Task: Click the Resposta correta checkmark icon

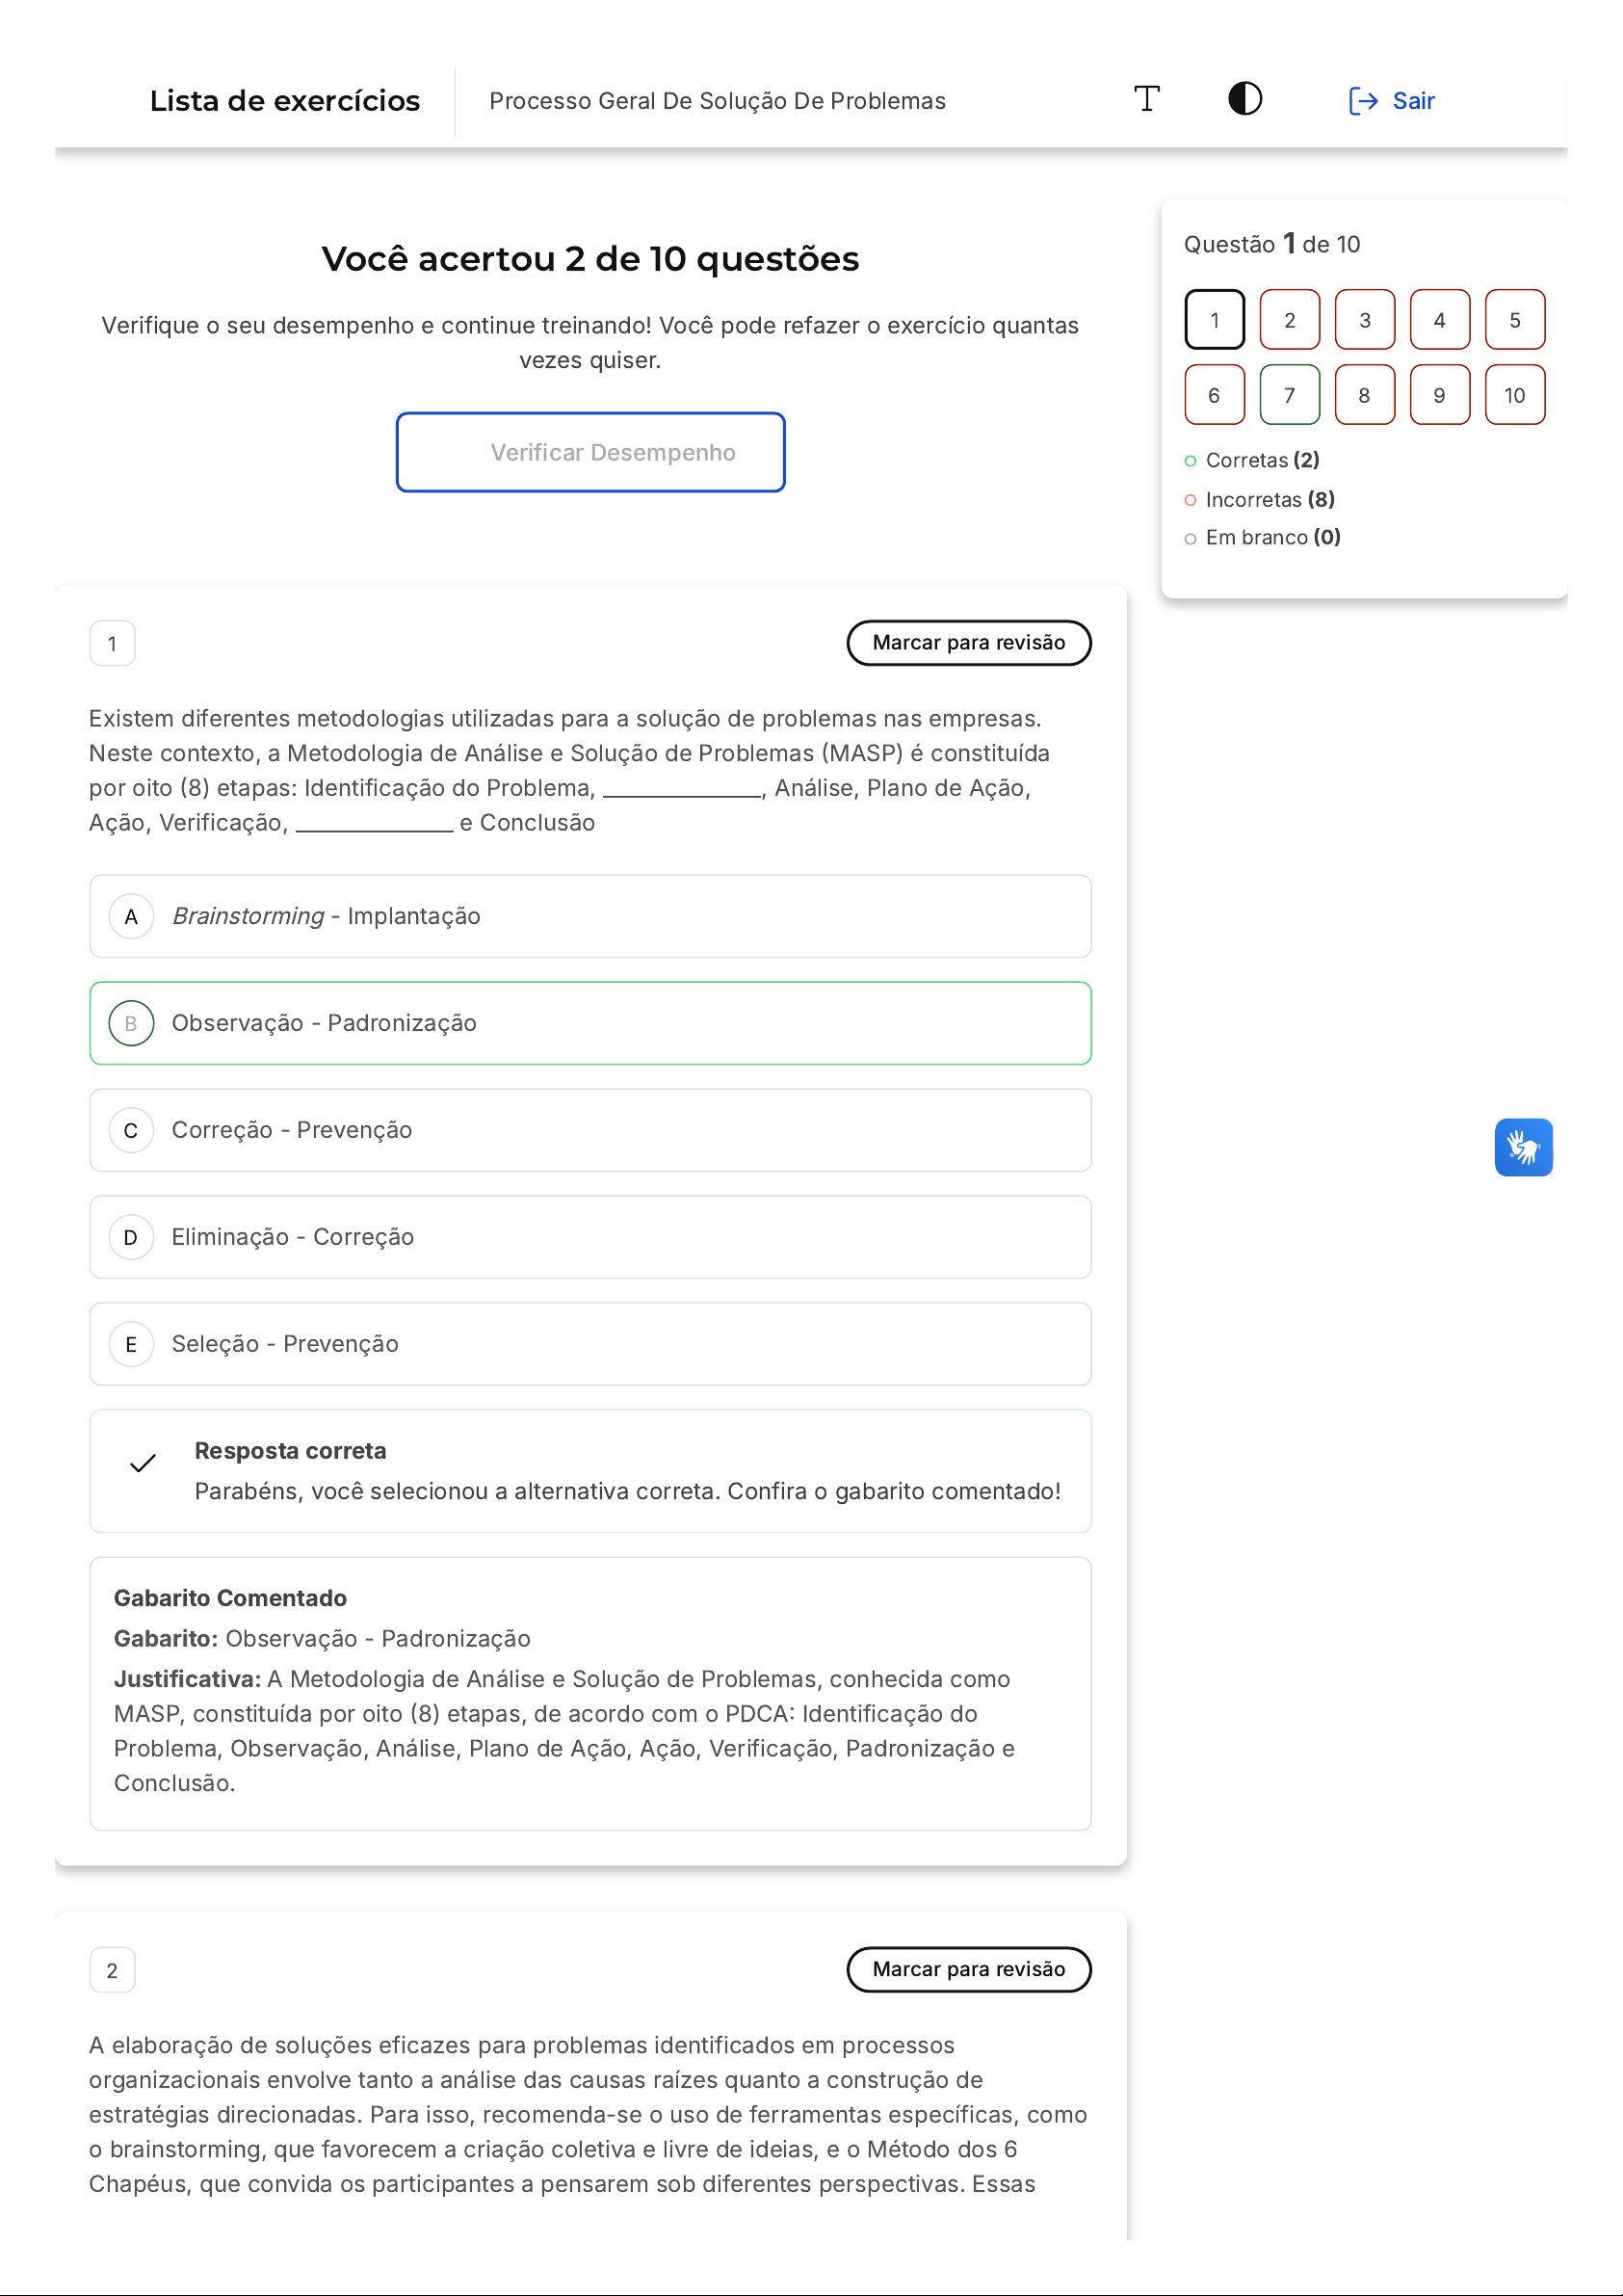Action: tap(143, 1464)
